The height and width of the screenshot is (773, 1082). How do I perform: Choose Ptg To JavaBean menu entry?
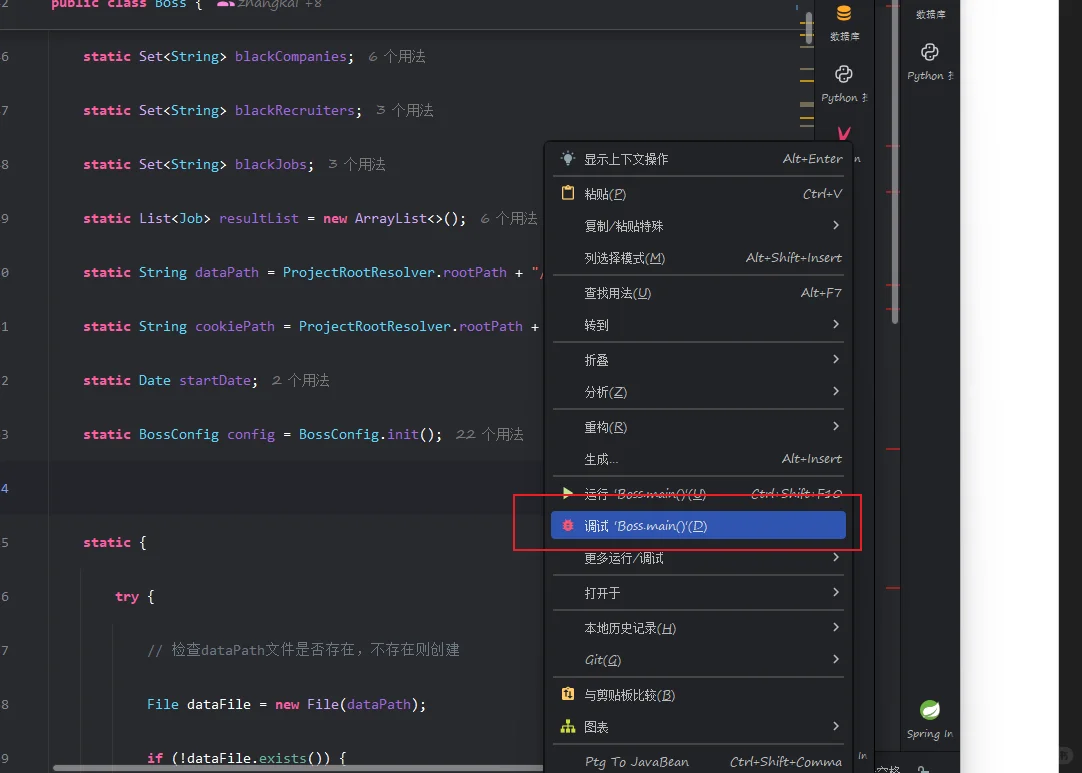coord(698,762)
